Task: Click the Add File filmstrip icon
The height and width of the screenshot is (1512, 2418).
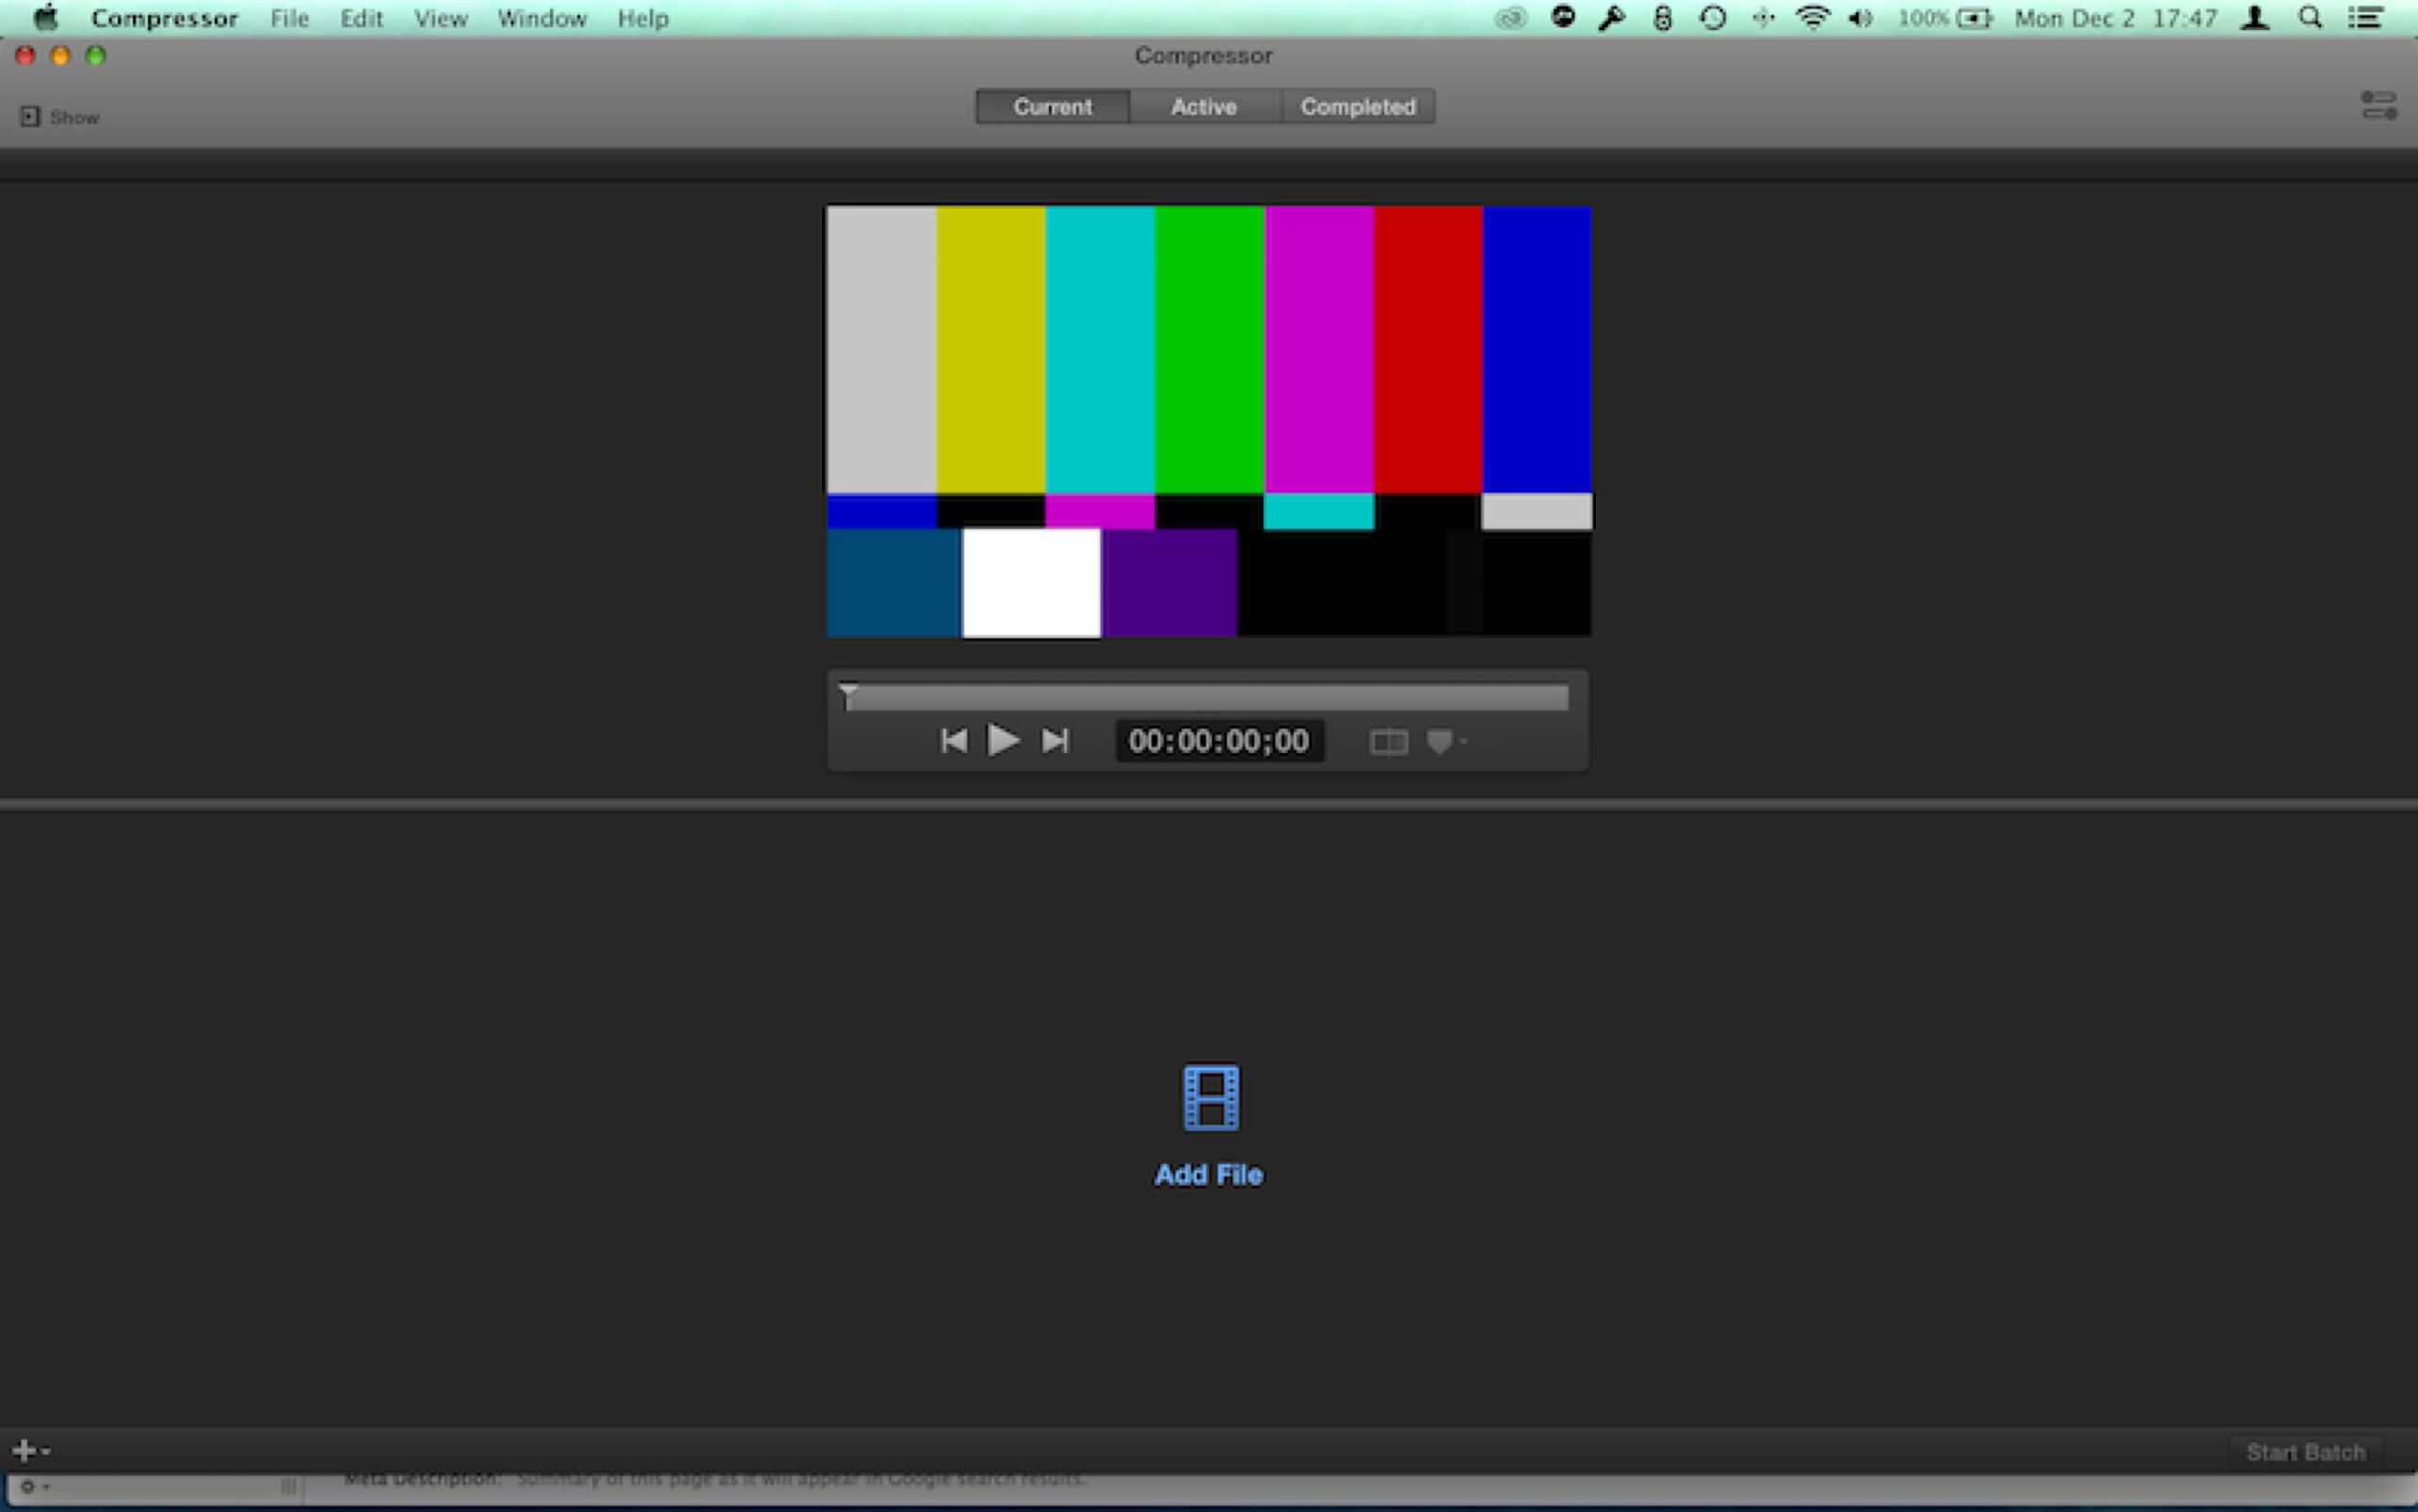Action: [1211, 1098]
